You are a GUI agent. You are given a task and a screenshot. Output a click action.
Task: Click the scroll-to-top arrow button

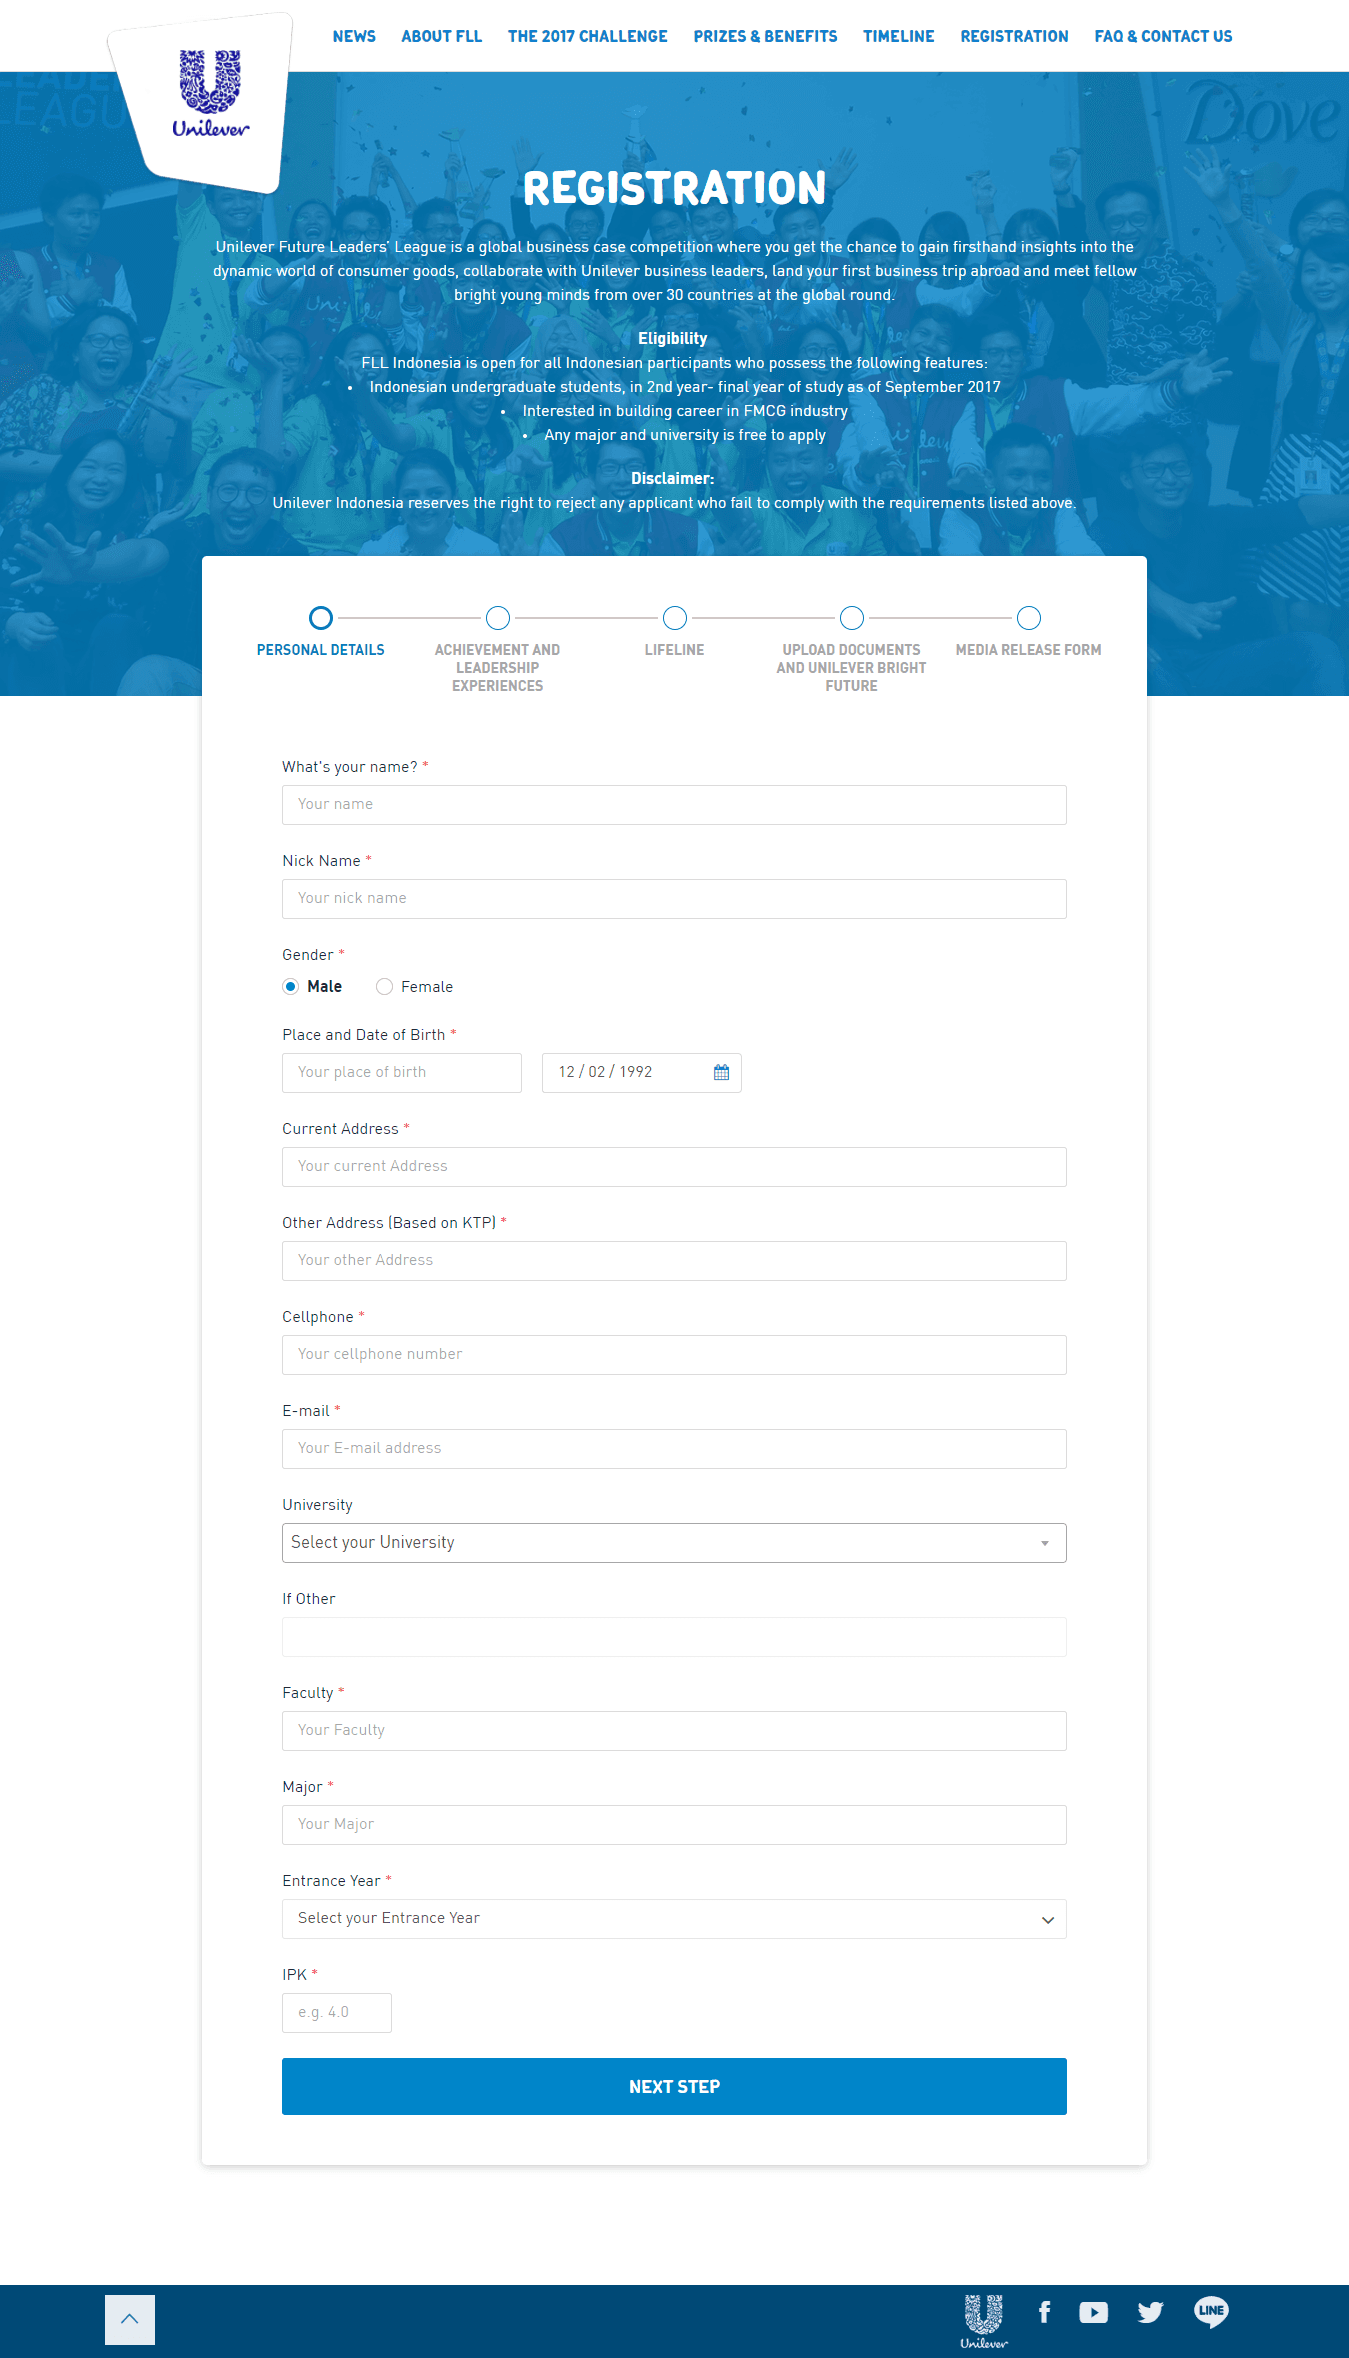[x=130, y=2319]
